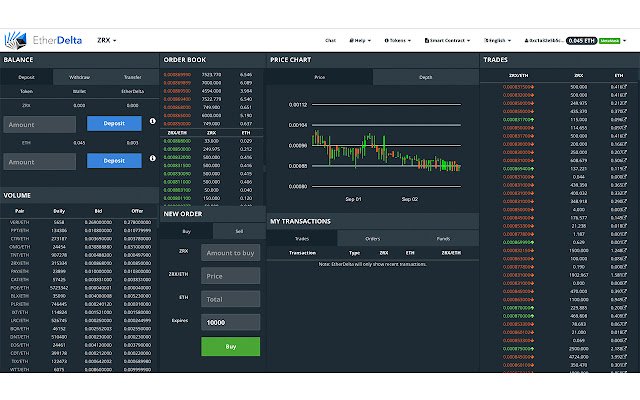This screenshot has height=400, width=640.
Task: Click the Expires field showing 10000
Action: [x=231, y=322]
